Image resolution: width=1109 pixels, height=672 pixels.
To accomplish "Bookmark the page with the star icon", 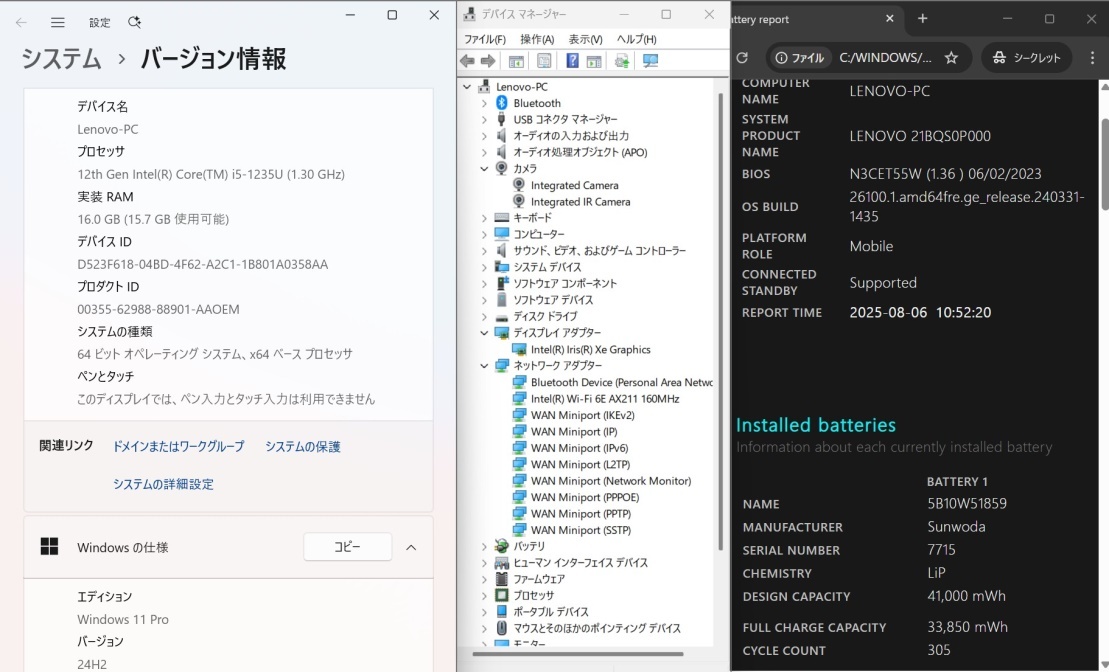I will 951,58.
